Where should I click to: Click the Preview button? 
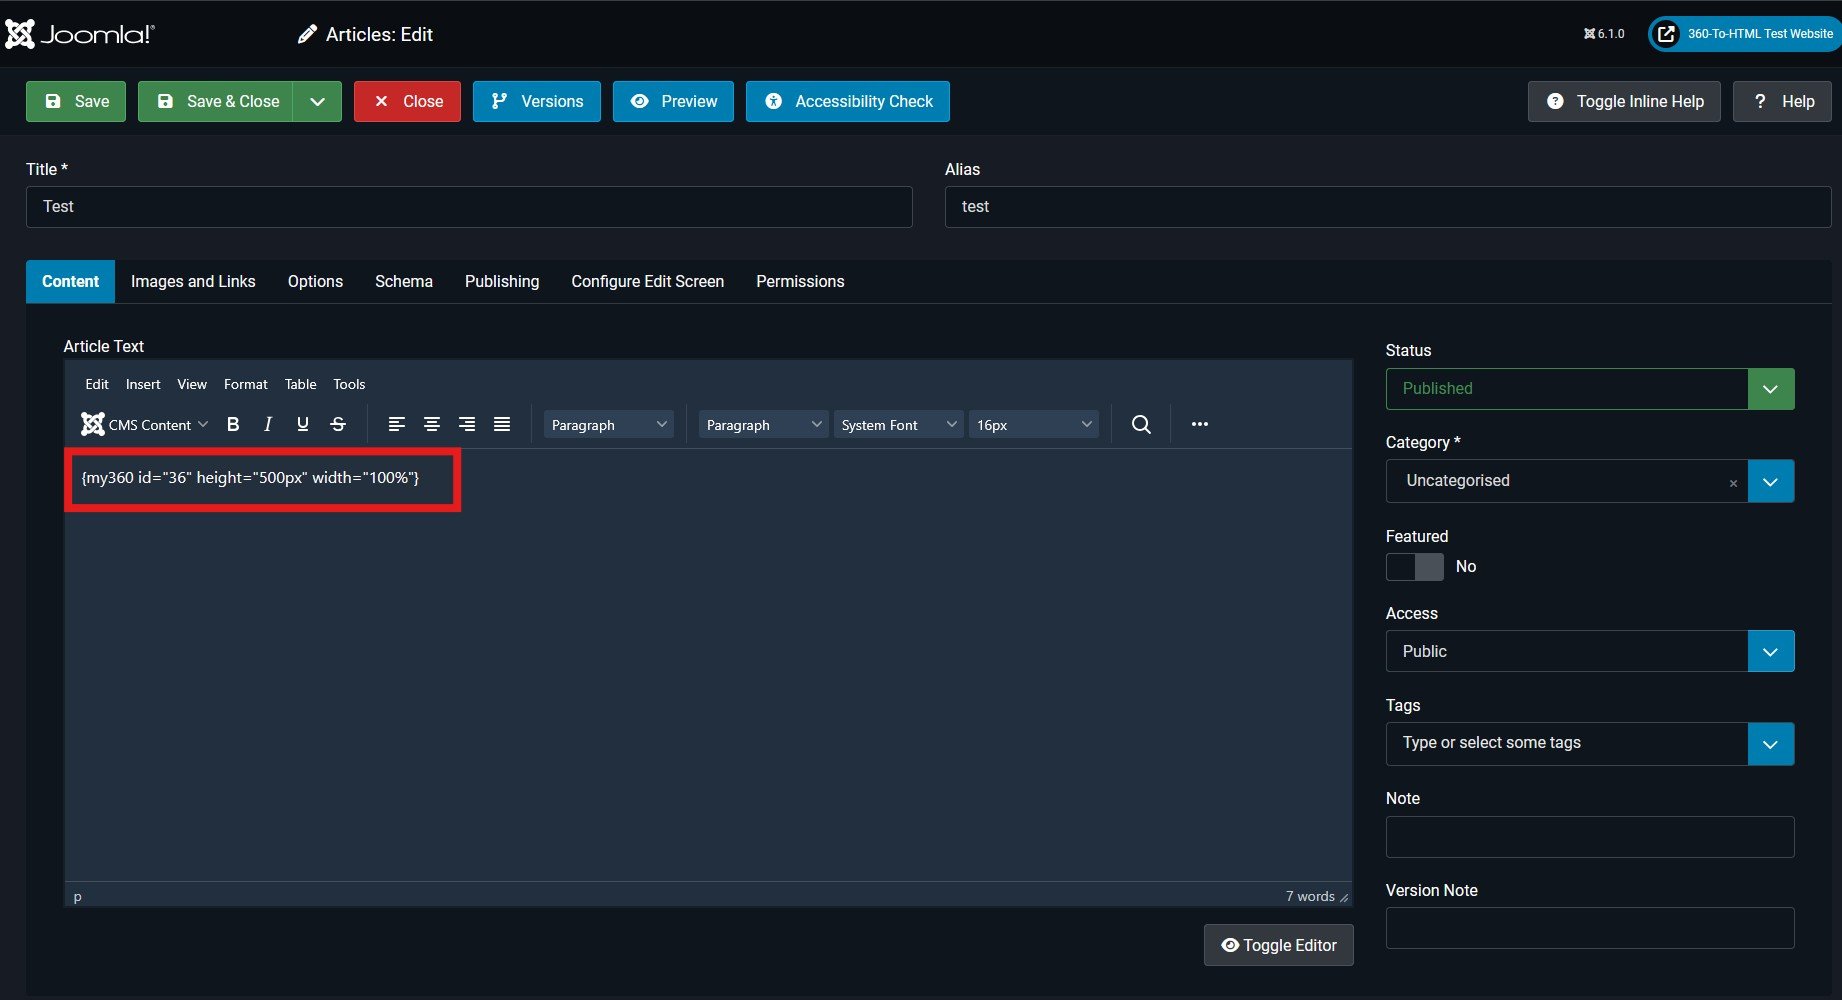pyautogui.click(x=673, y=101)
